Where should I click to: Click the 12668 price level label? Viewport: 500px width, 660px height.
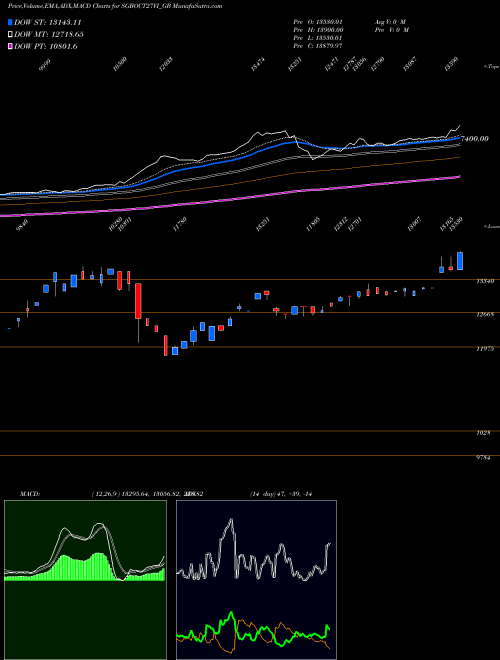pyautogui.click(x=484, y=314)
